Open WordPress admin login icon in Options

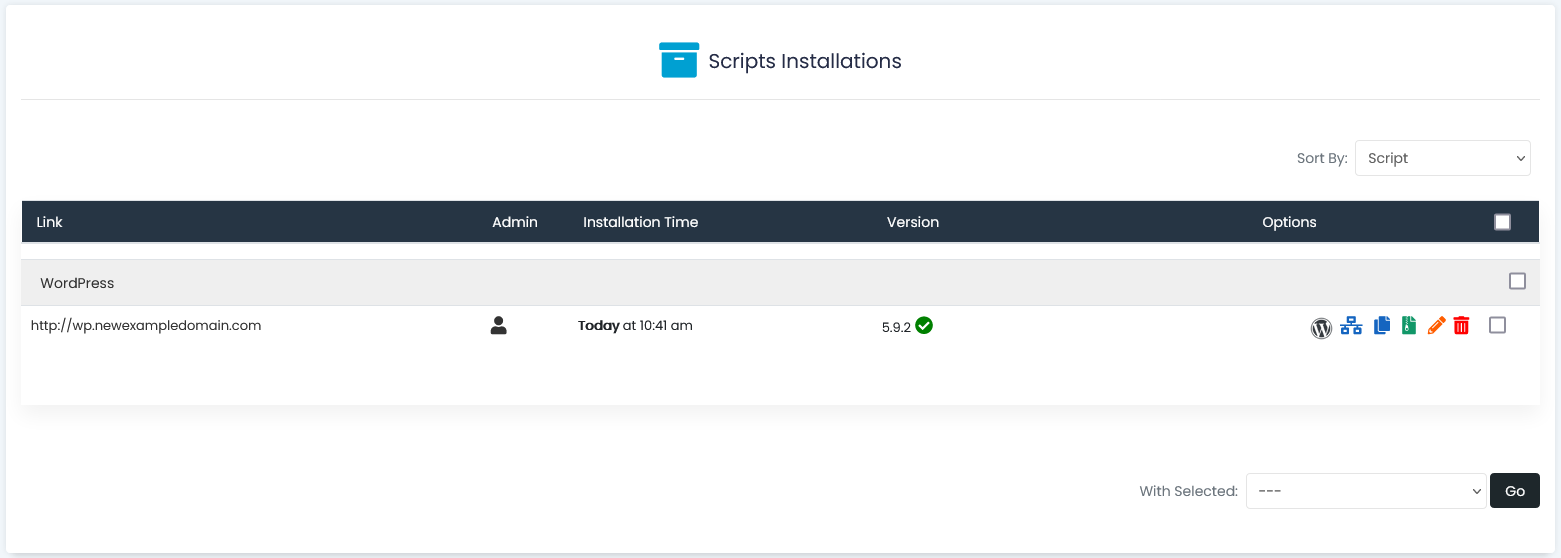[x=1321, y=327]
